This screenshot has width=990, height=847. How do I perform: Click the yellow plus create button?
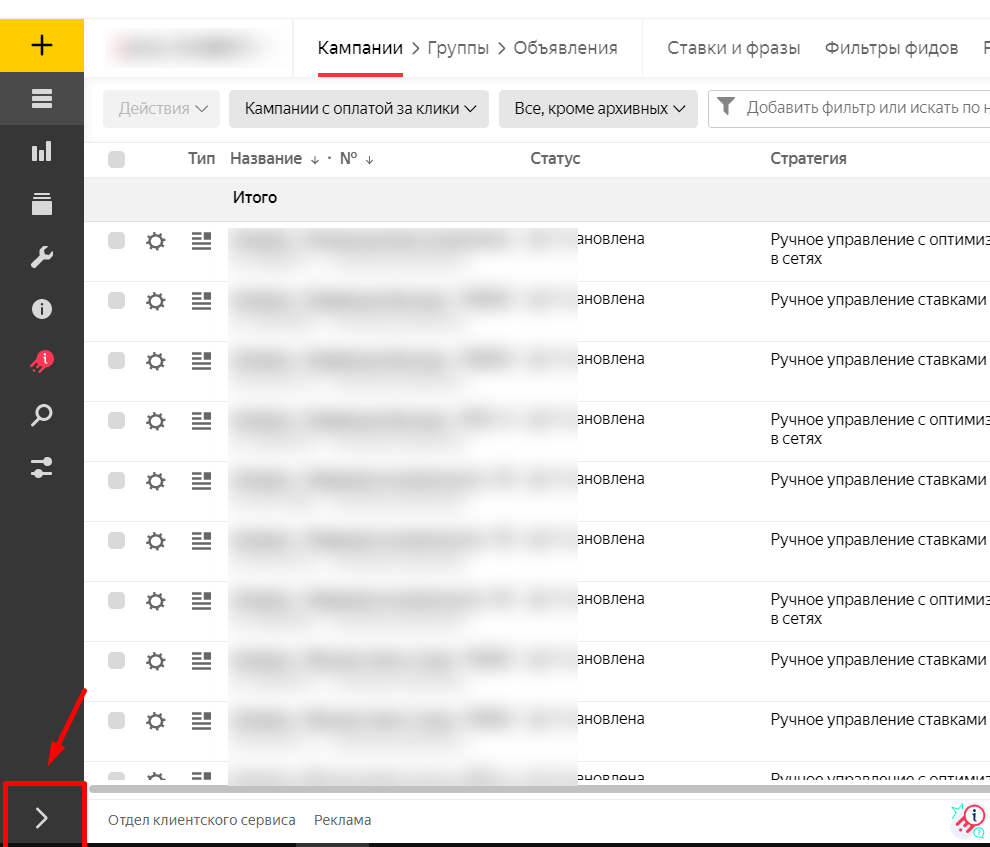click(x=41, y=45)
